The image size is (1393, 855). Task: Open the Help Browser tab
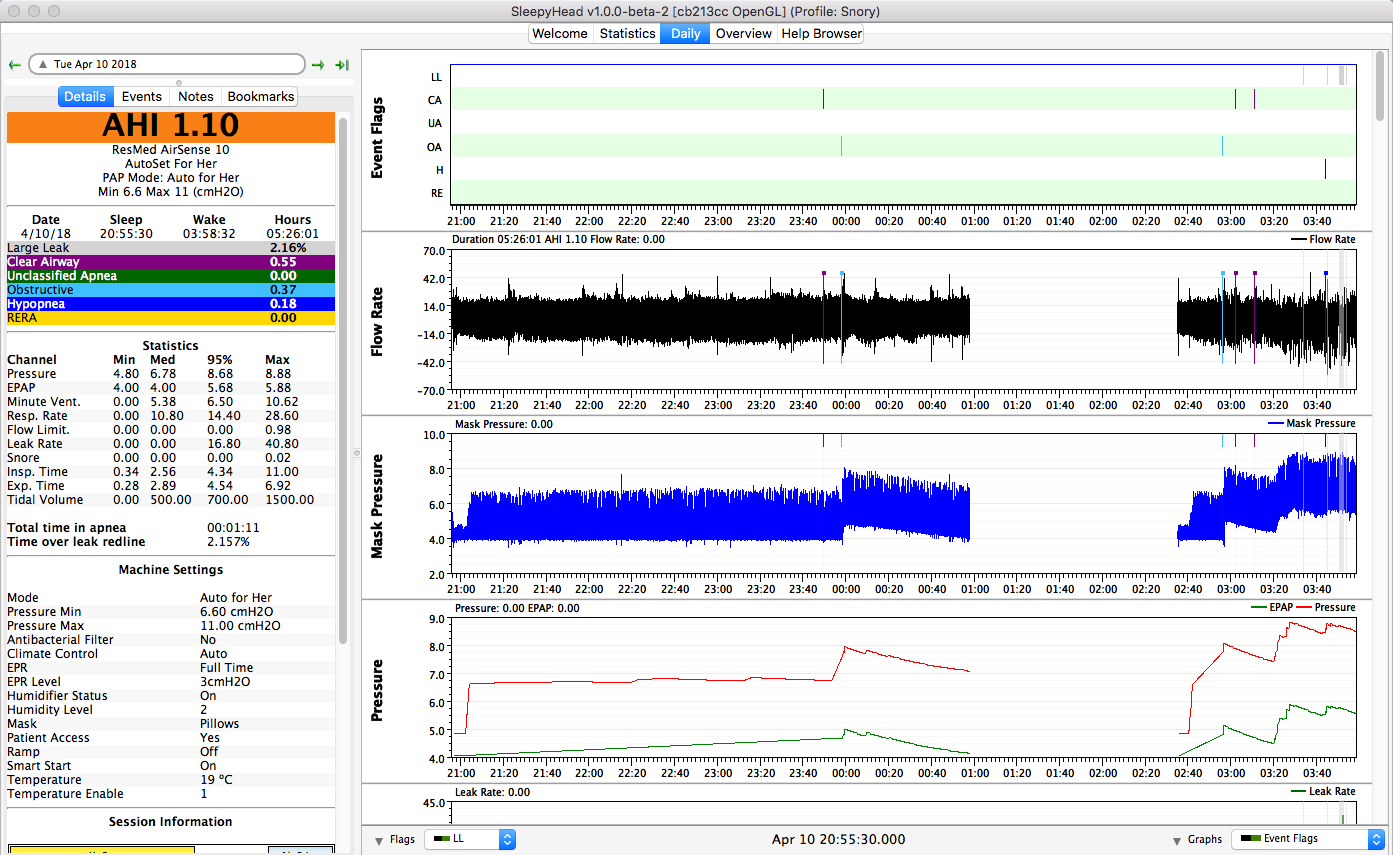[821, 33]
